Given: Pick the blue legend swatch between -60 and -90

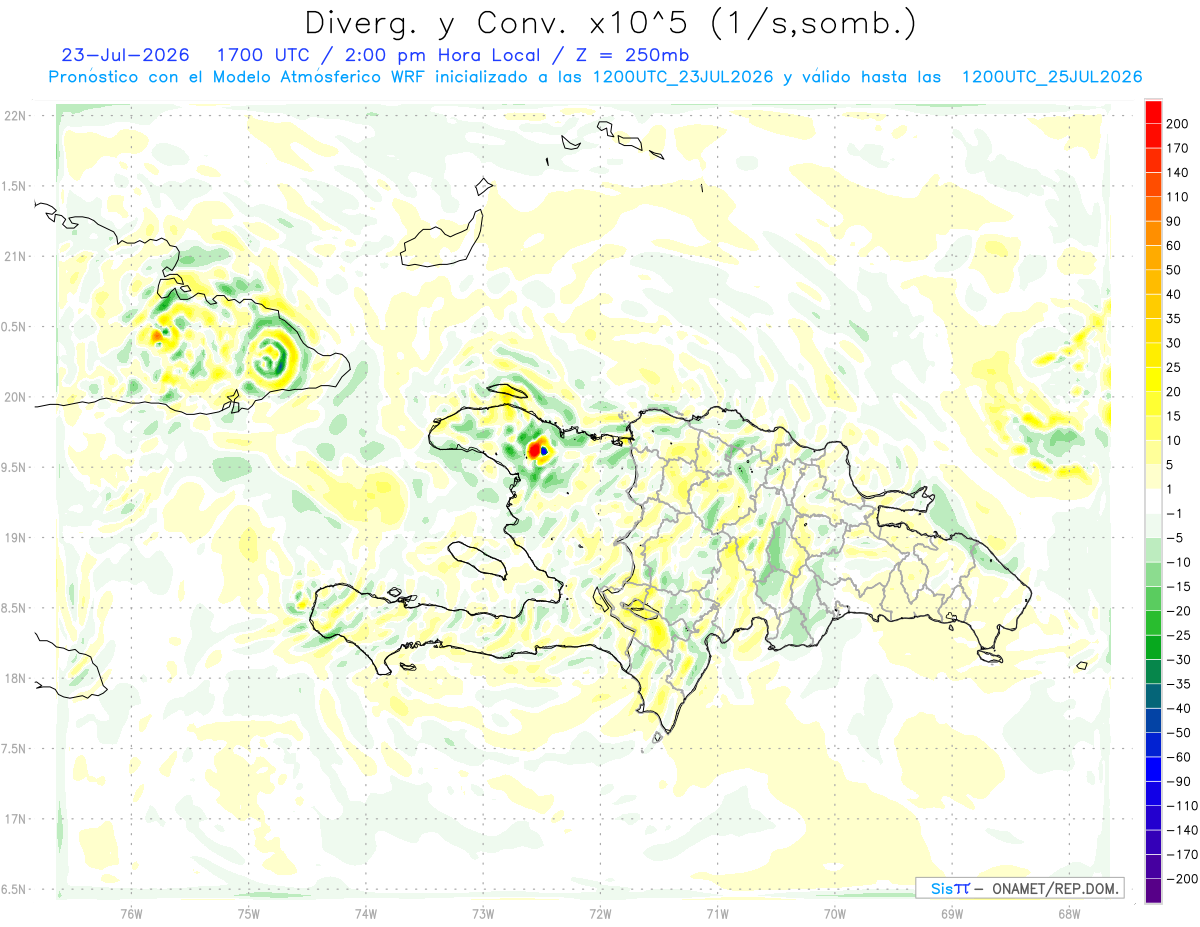Looking at the screenshot, I should click(x=1153, y=770).
